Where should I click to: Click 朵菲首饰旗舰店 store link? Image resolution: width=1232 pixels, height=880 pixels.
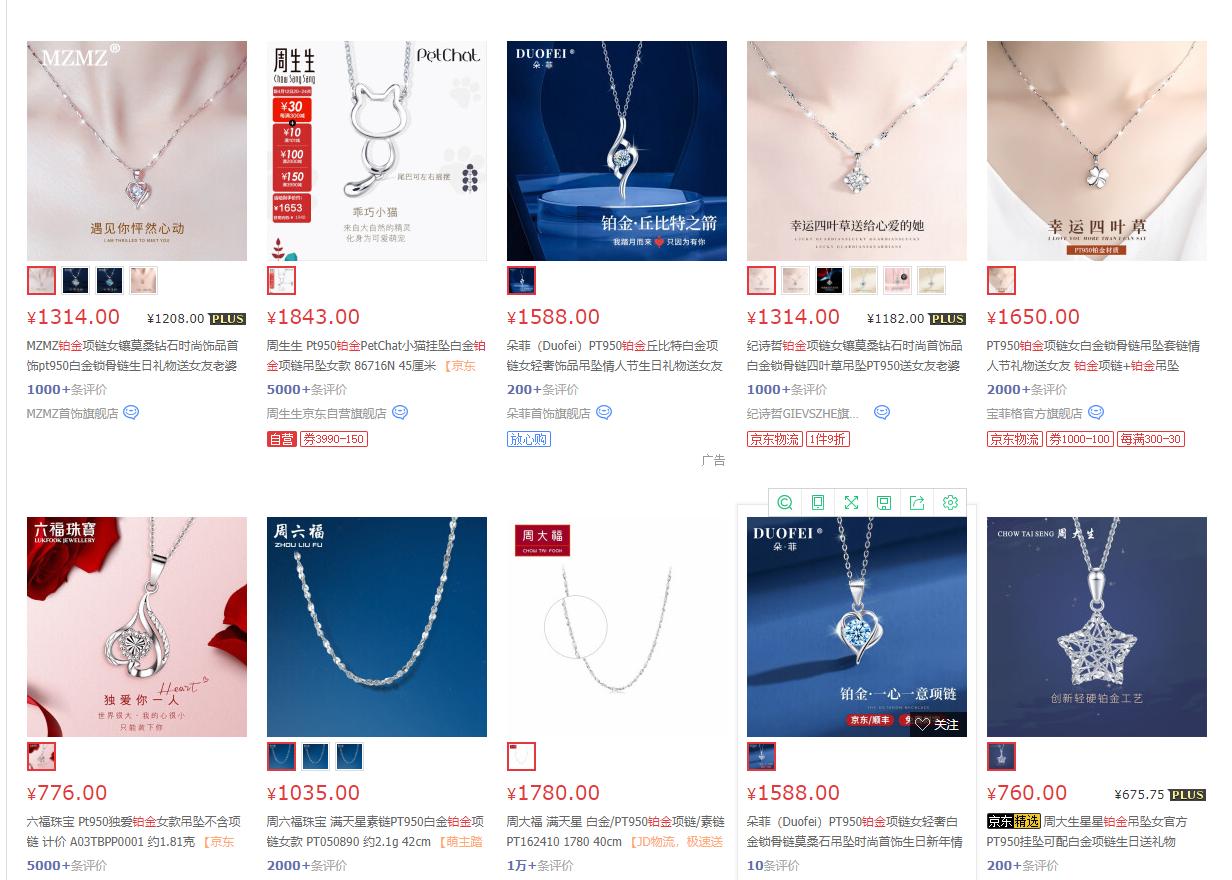pyautogui.click(x=549, y=413)
